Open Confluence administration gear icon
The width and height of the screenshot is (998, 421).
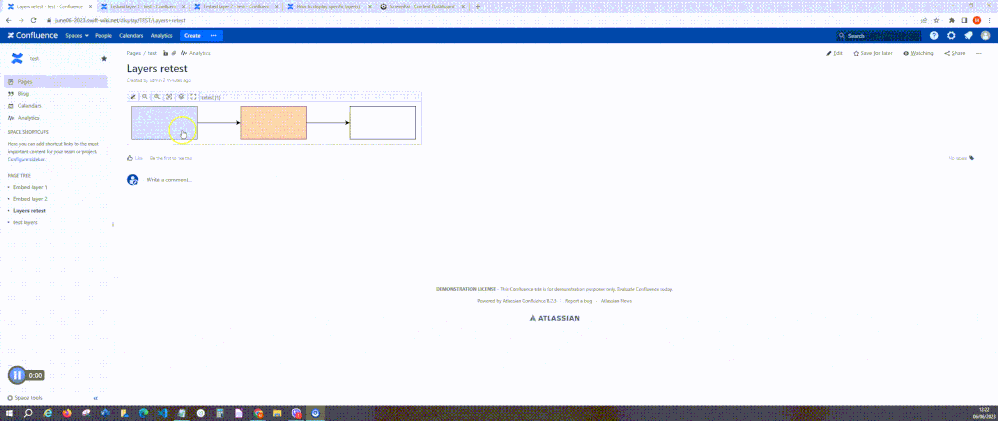pyautogui.click(x=951, y=36)
